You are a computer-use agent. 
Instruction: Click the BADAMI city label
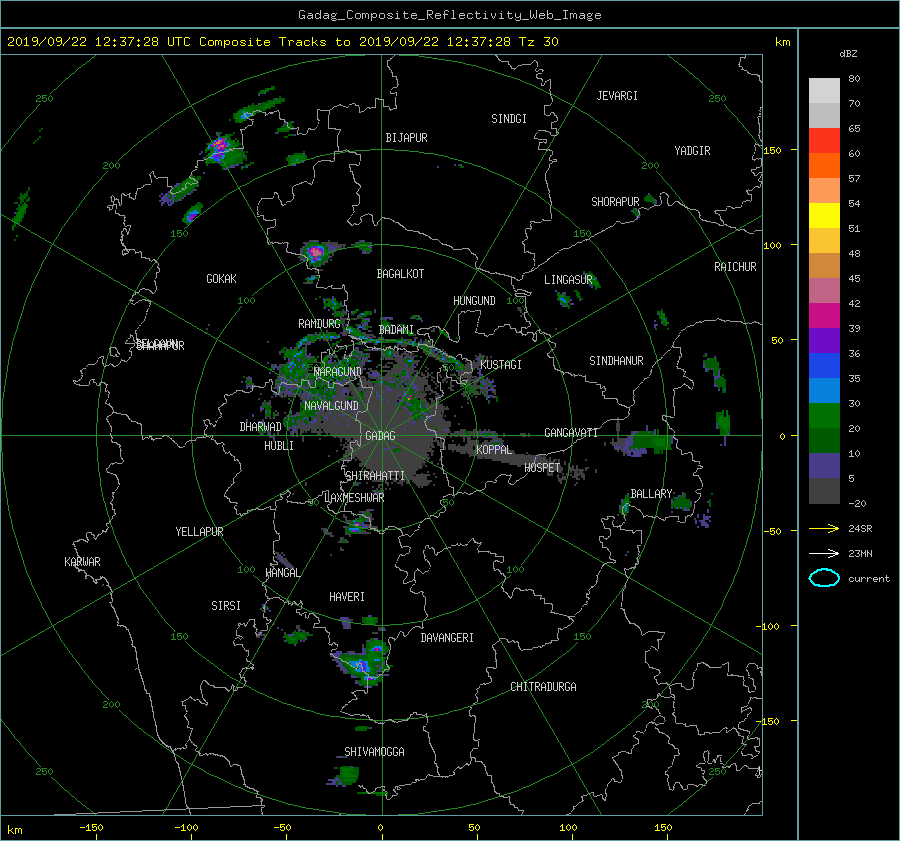tap(396, 330)
